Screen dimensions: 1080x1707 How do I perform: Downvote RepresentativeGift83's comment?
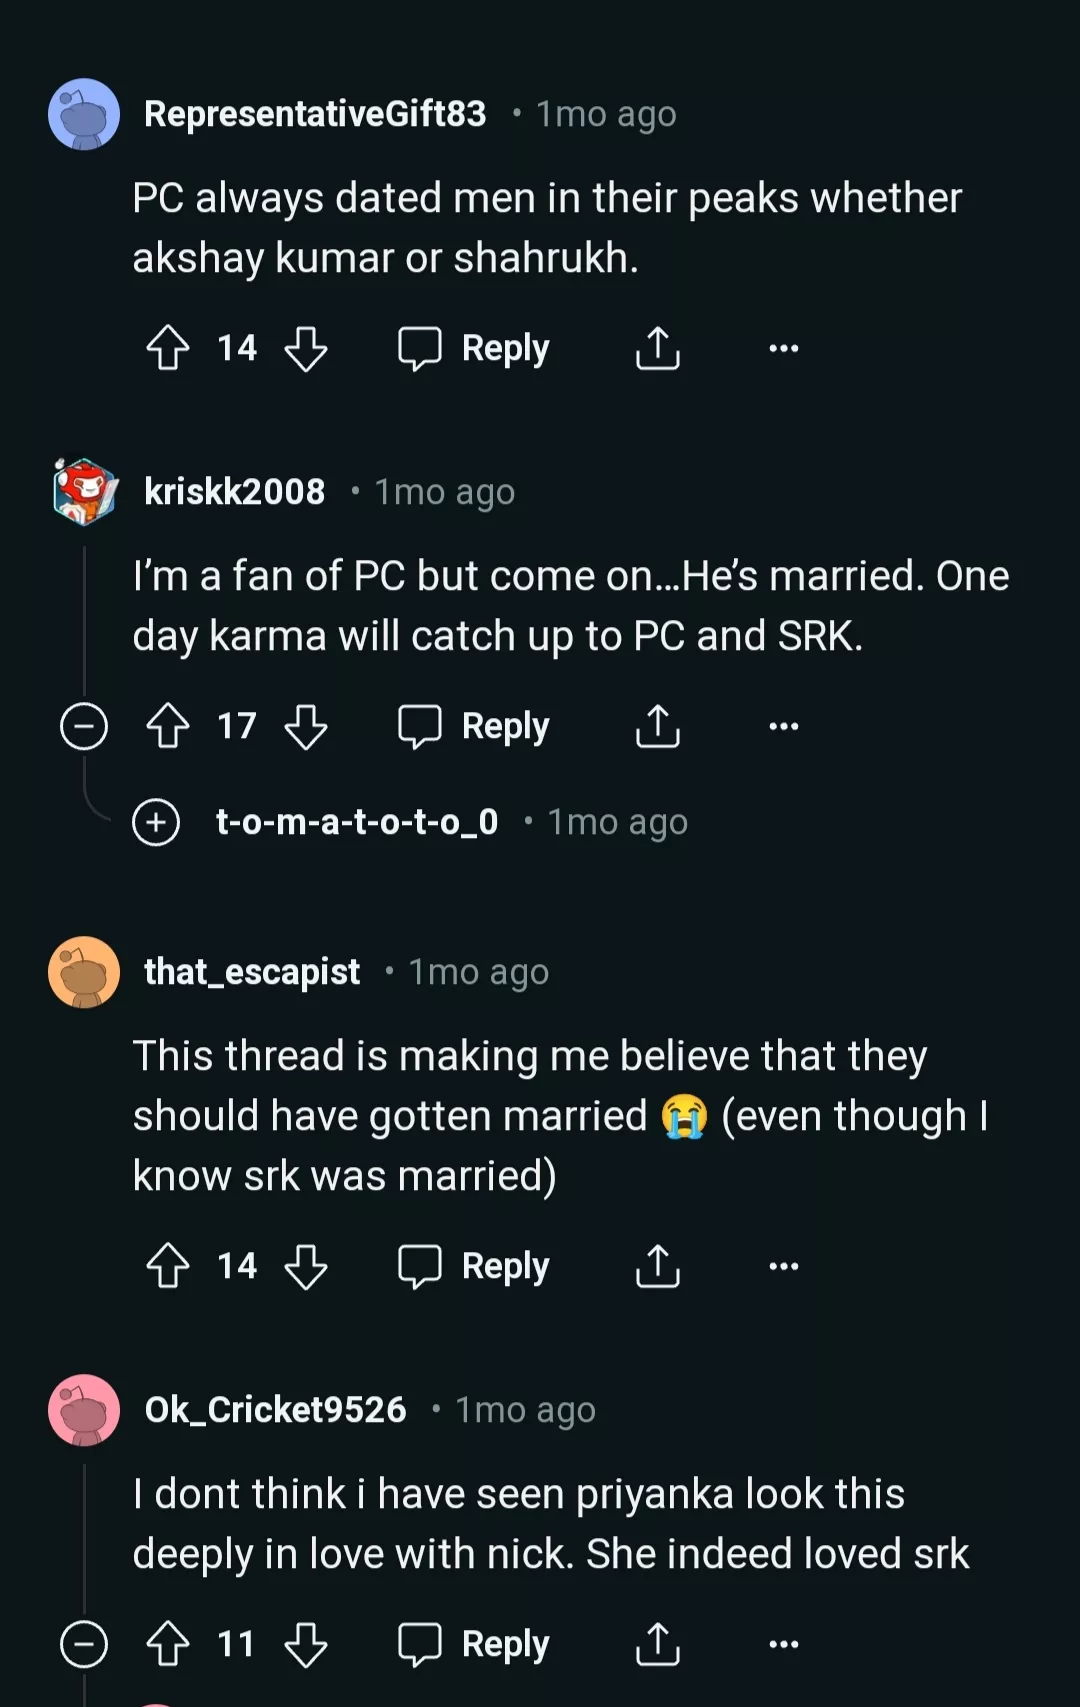tap(305, 348)
